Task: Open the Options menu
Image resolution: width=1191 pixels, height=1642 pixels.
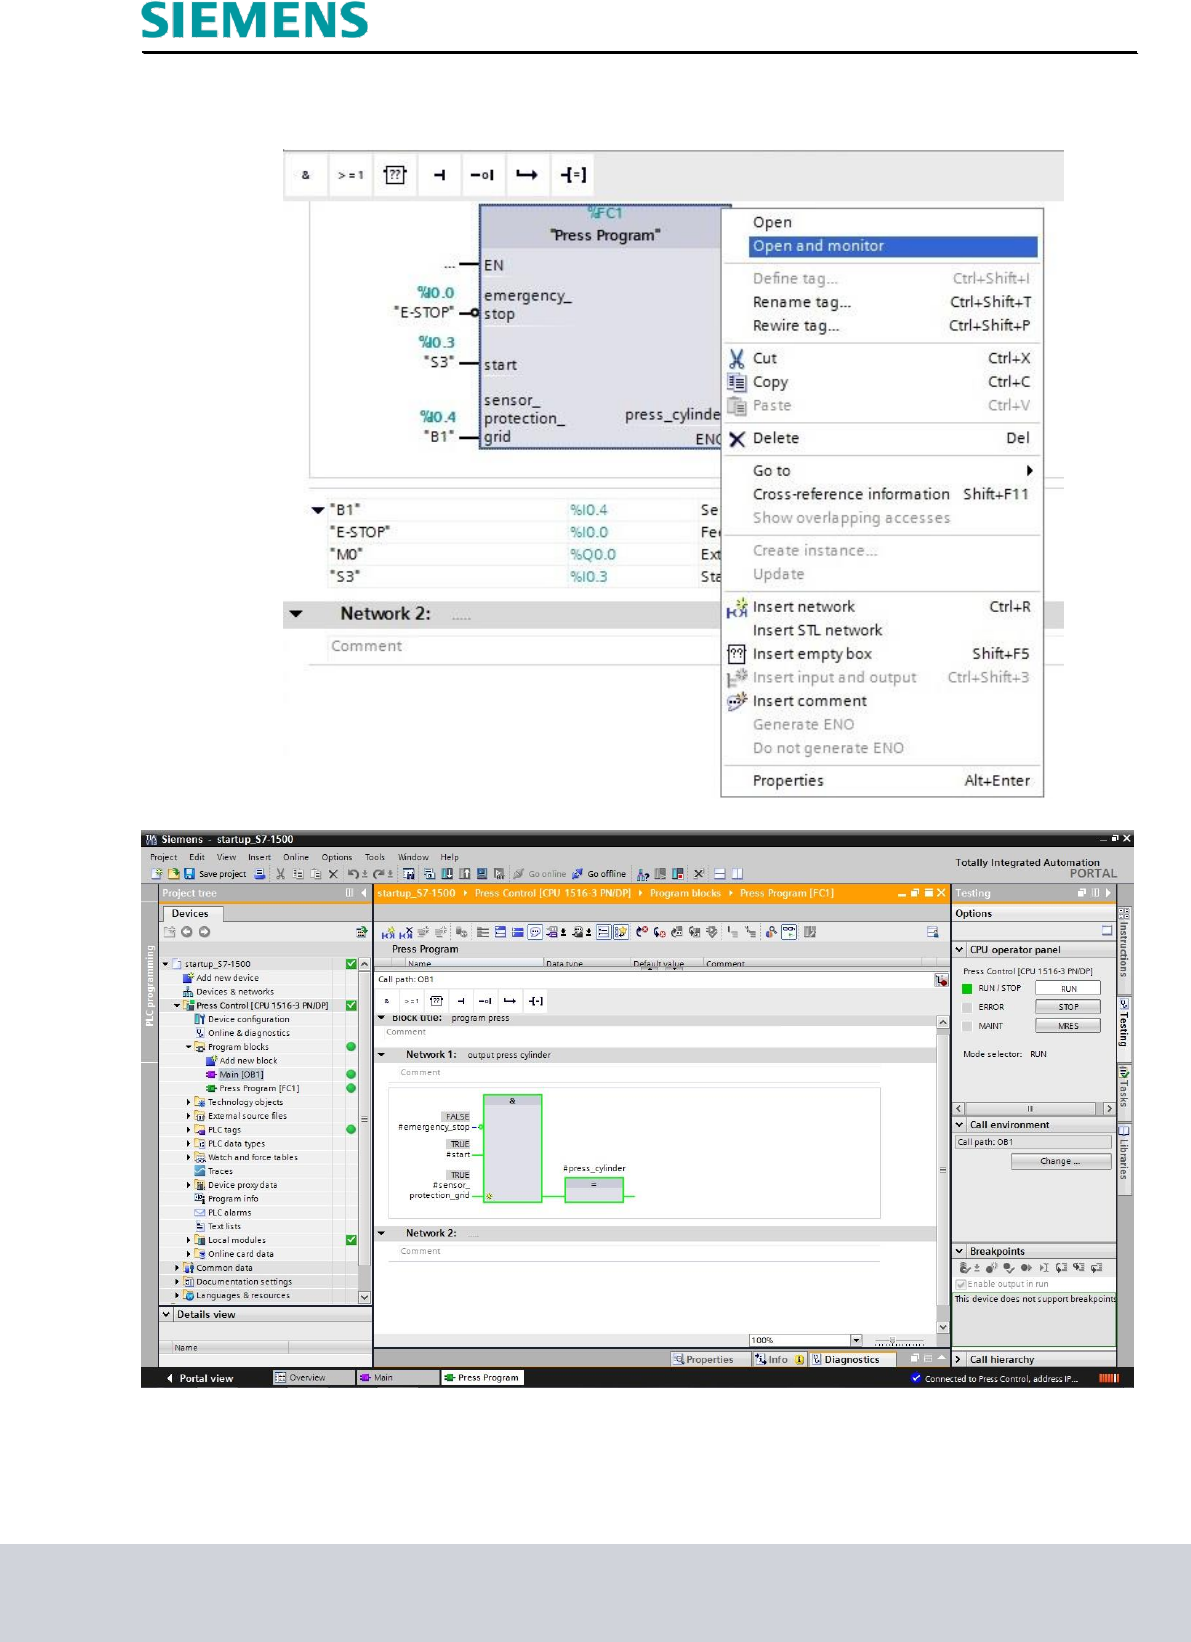Action: 337,857
